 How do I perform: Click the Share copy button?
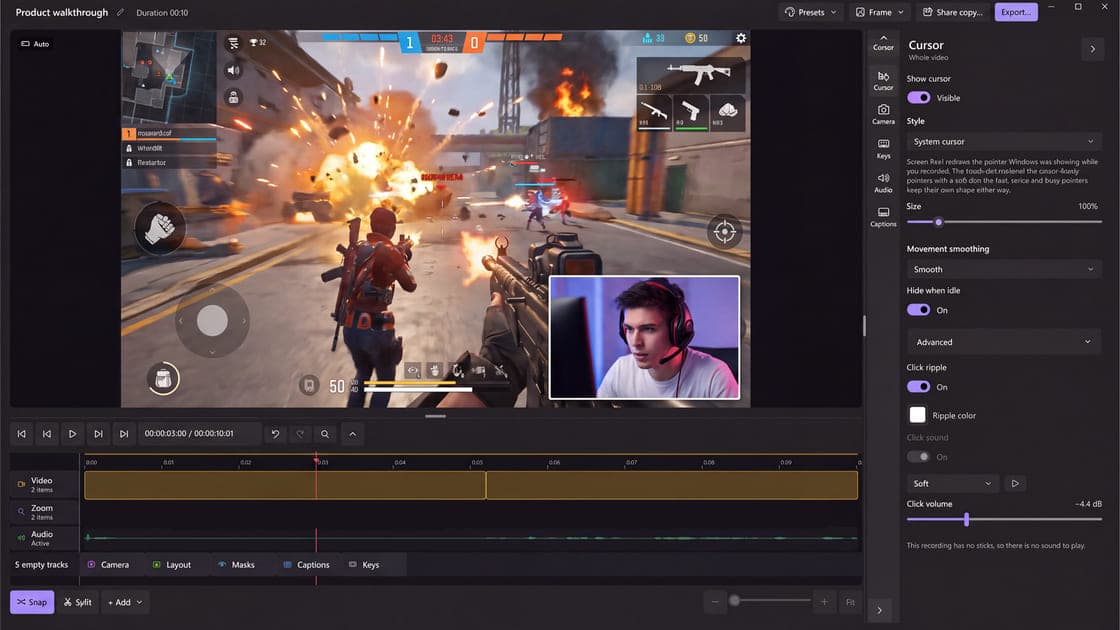tap(953, 12)
